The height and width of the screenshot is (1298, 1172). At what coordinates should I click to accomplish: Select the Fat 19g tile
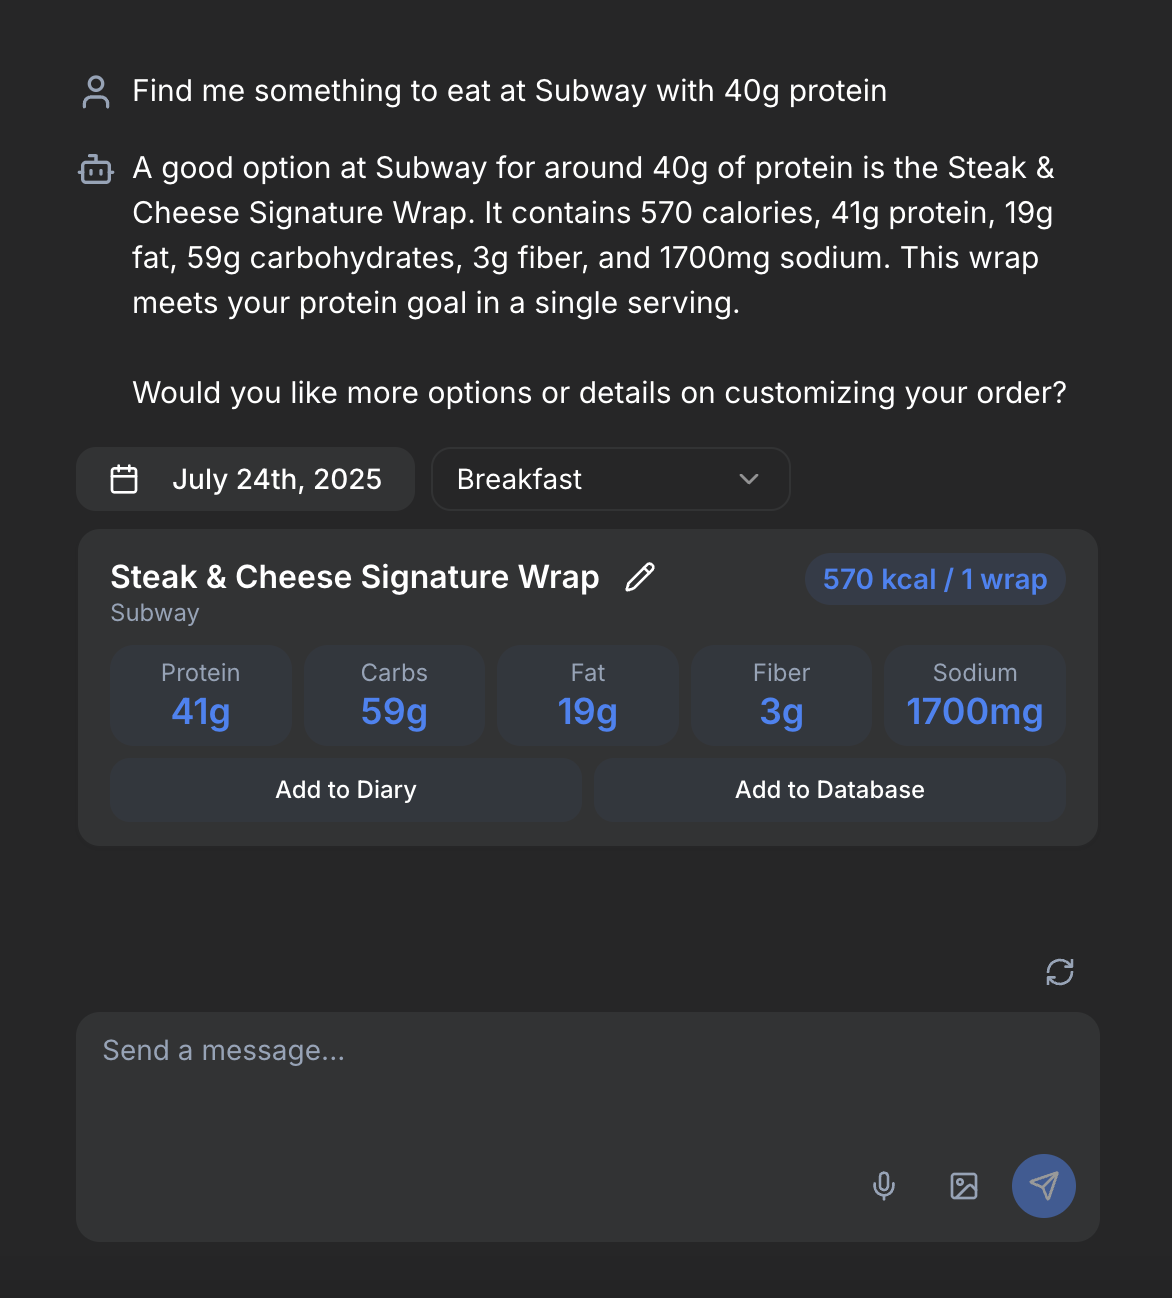pos(588,695)
